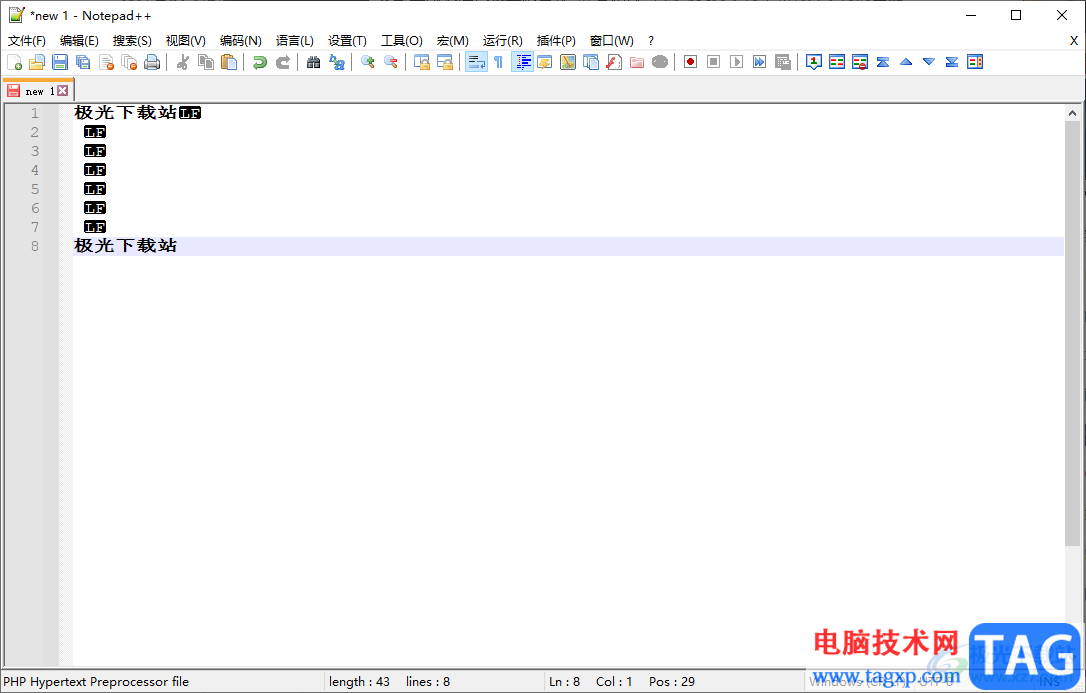The image size is (1086, 693).
Task: Toggle word wrap in the toolbar
Action: pyautogui.click(x=476, y=62)
